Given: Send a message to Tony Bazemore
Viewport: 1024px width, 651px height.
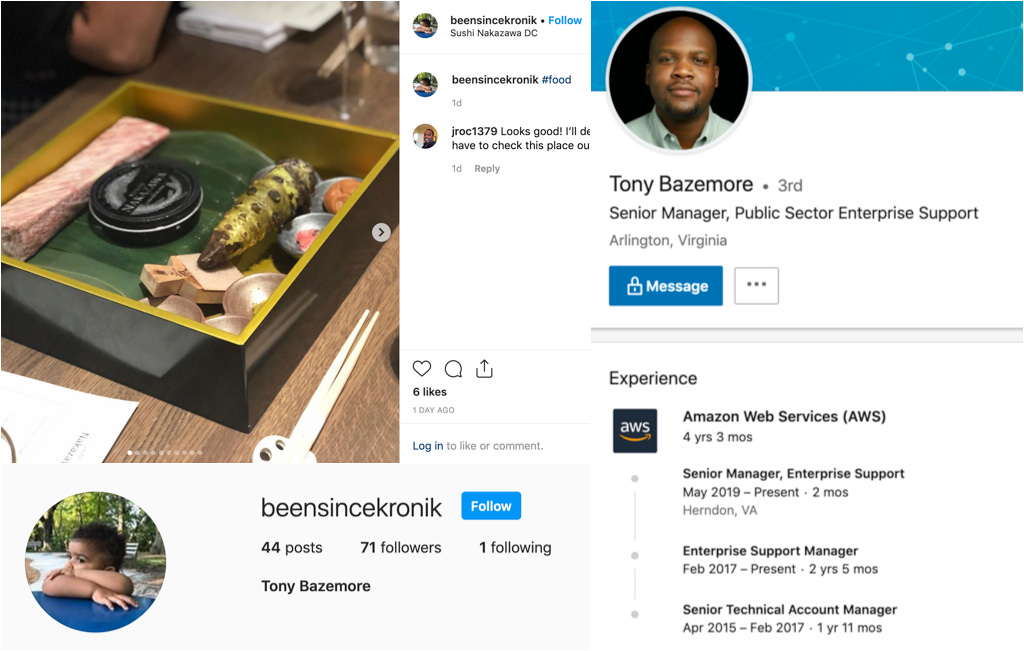Looking at the screenshot, I should pos(665,285).
